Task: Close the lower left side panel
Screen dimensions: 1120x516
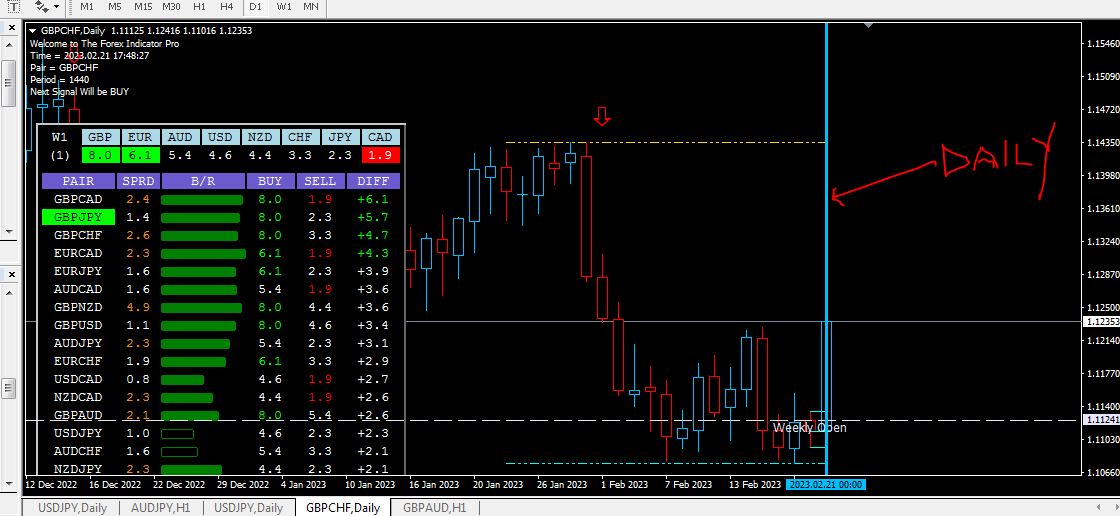Action: (11, 273)
